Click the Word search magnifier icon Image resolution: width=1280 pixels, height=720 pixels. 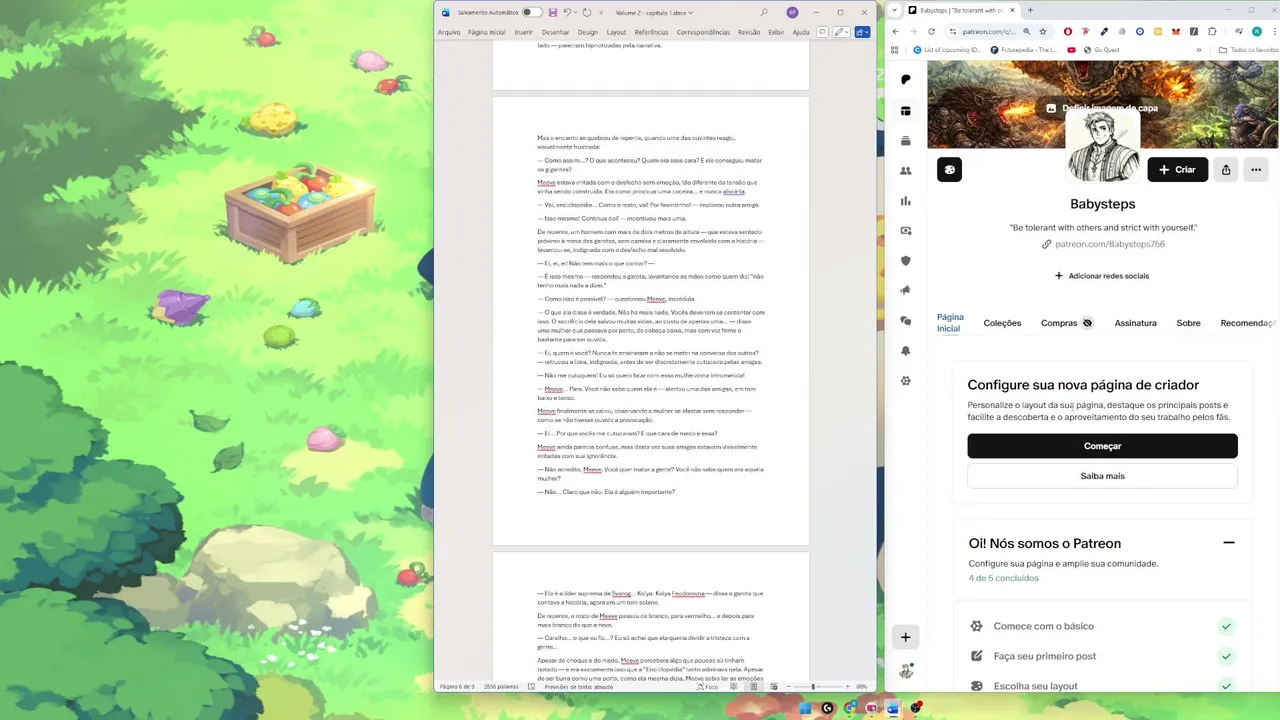(764, 12)
